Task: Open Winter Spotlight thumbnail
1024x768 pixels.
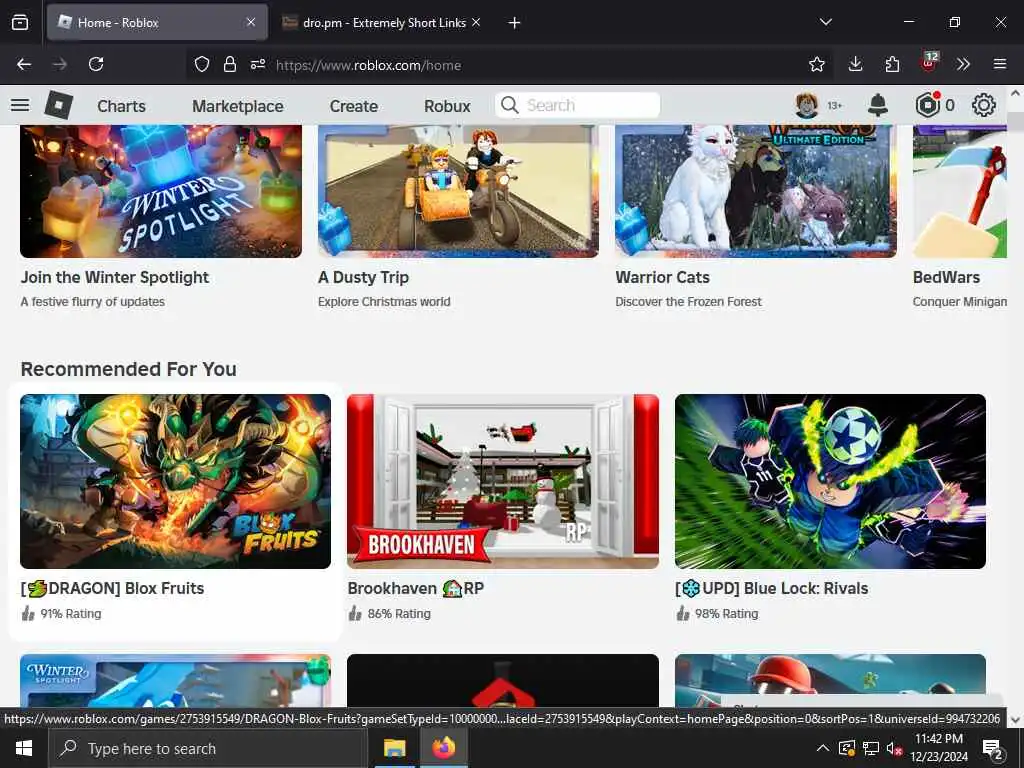Action: click(161, 191)
